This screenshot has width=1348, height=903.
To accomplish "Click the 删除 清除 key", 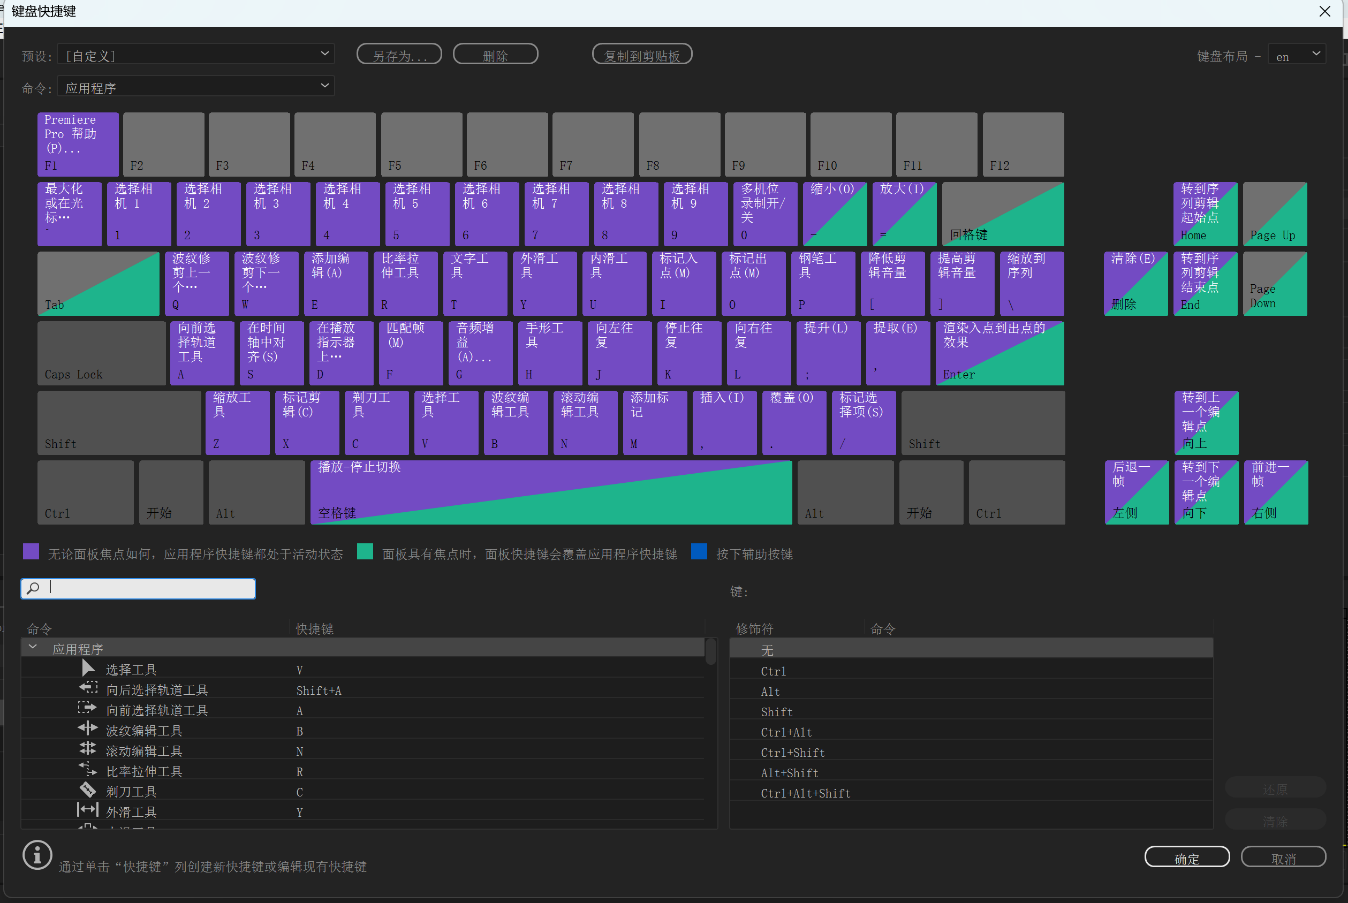I will pos(1136,283).
